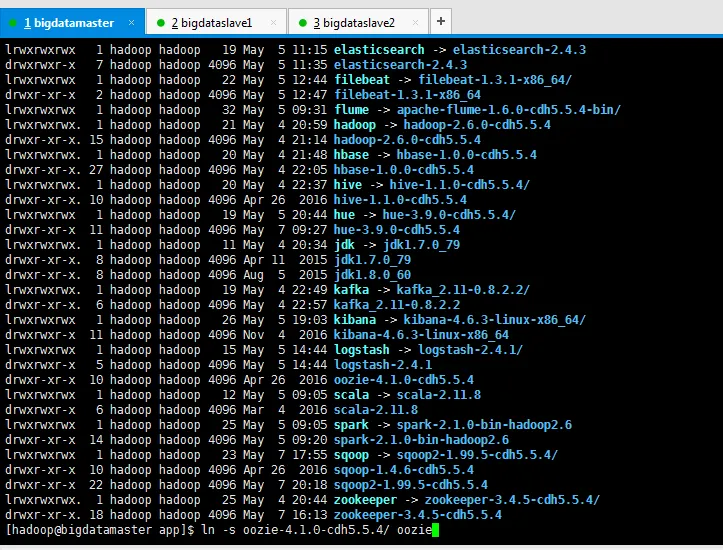Image resolution: width=723 pixels, height=550 pixels.
Task: Click the zookeeper-3.4.5-cdh5.5.4 directory name
Action: click(x=417, y=515)
